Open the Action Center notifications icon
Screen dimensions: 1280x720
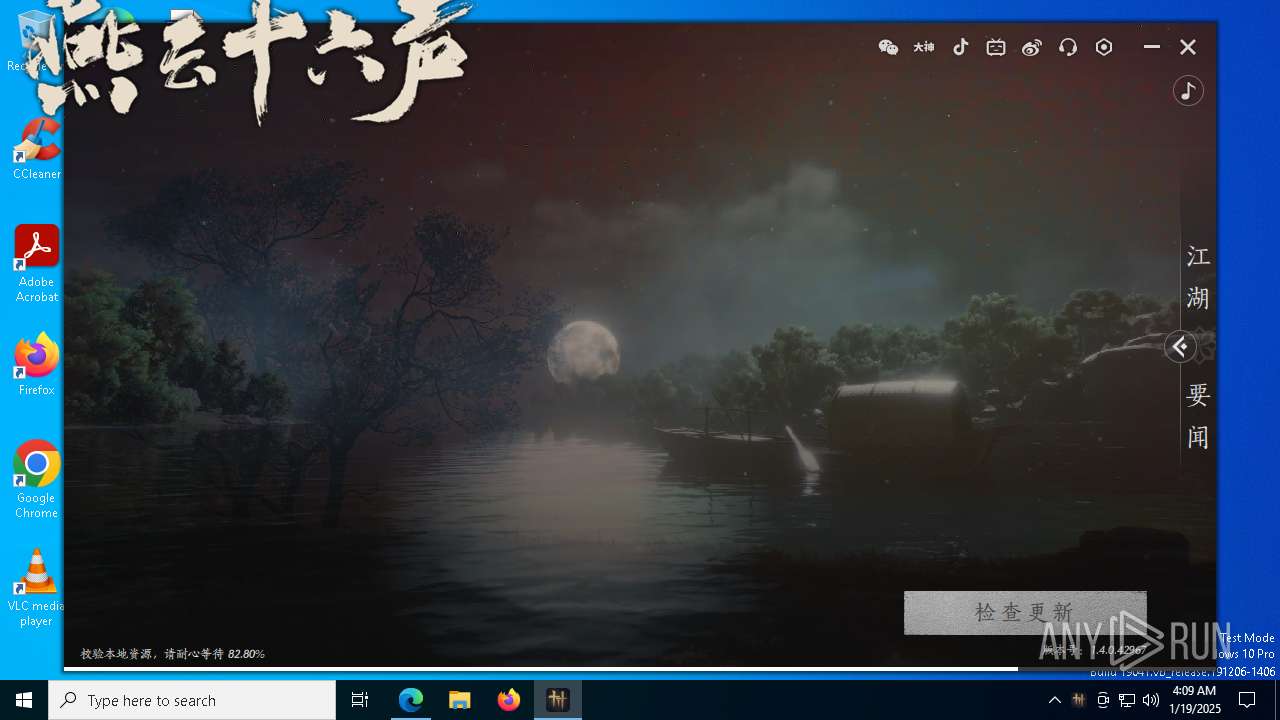(x=1247, y=700)
